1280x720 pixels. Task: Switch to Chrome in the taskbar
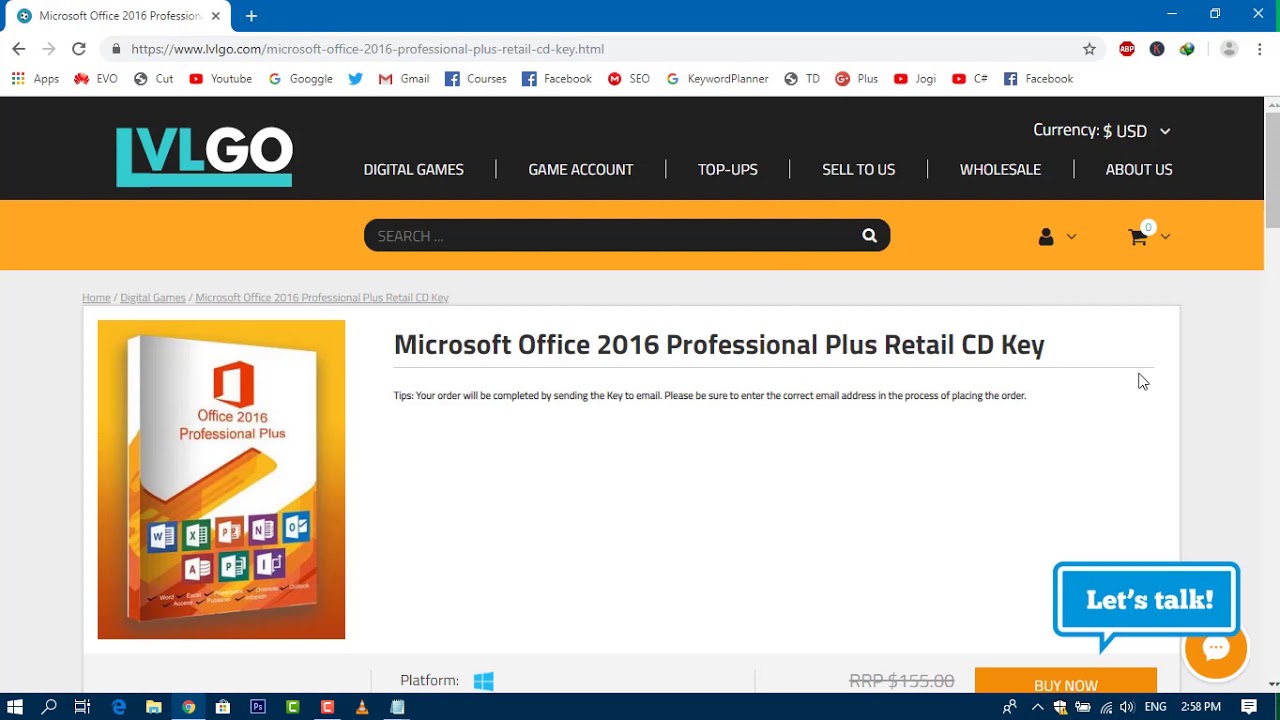coord(188,707)
